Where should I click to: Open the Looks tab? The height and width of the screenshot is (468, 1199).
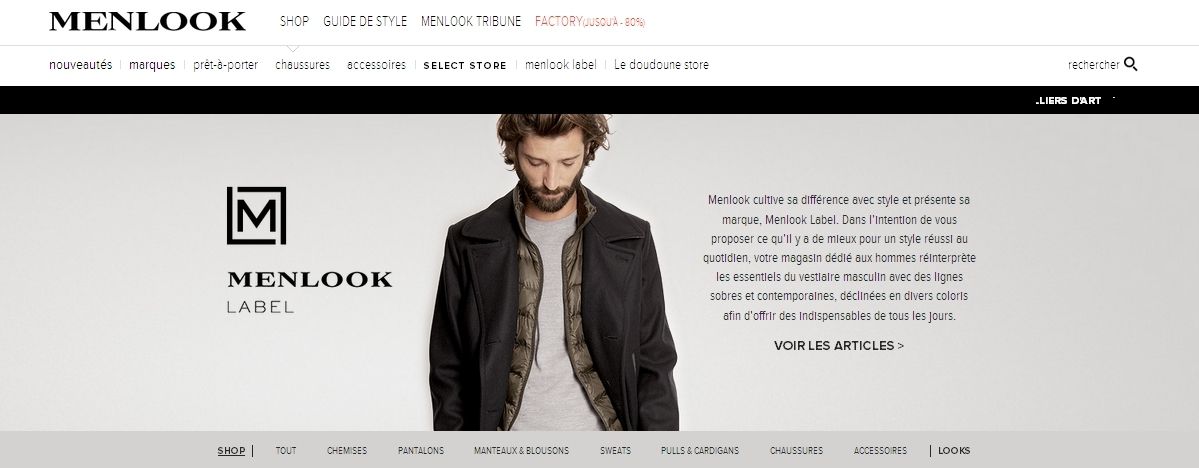pos(954,451)
